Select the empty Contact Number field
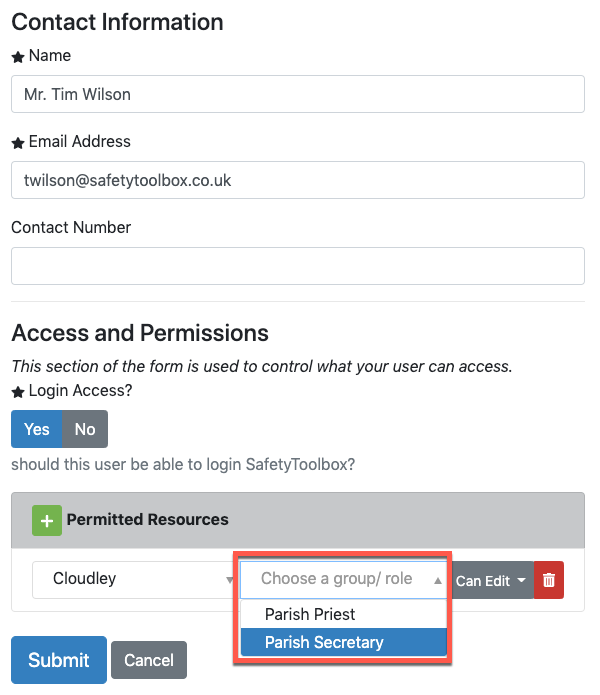Viewport: 600px width, 695px height. [x=298, y=267]
